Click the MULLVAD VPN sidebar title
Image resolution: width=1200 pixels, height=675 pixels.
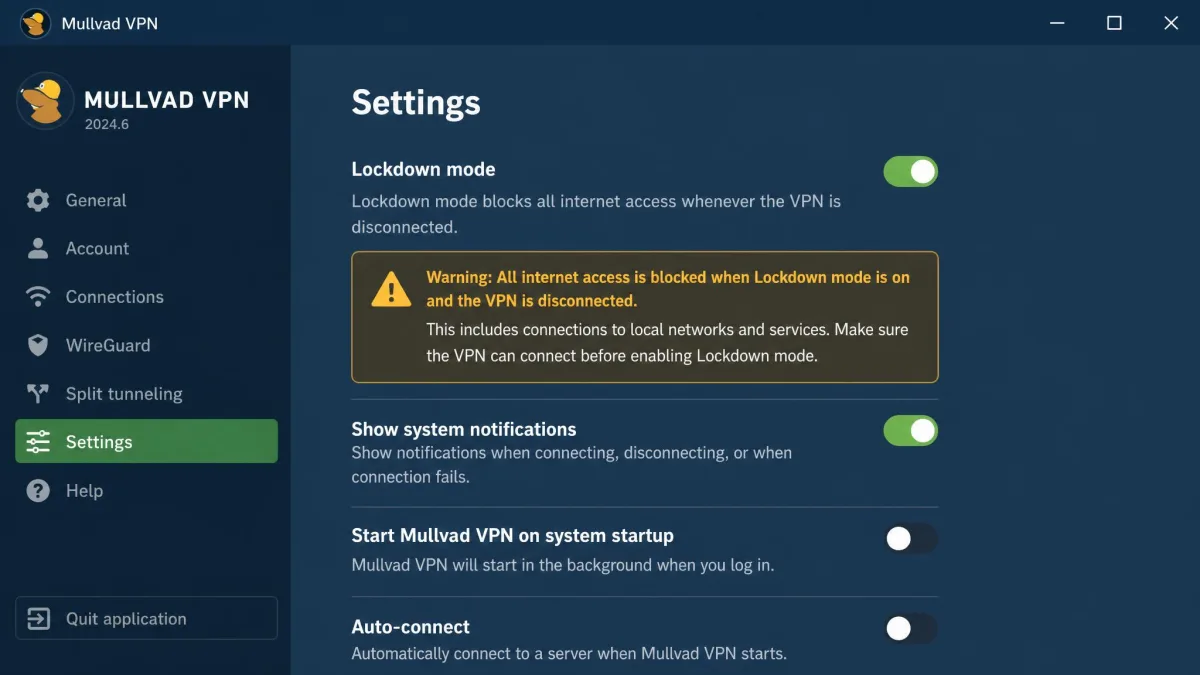pyautogui.click(x=167, y=99)
